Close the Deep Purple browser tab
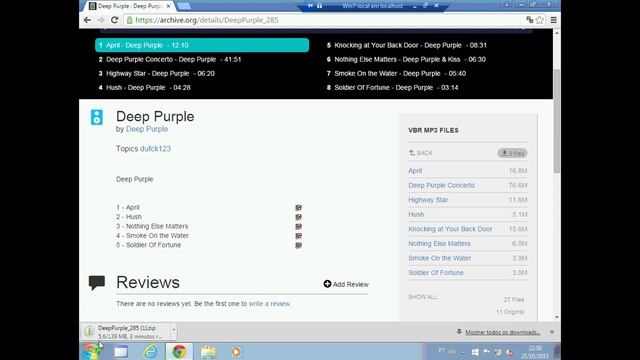Screen dimensions: 640x360 [169, 6]
